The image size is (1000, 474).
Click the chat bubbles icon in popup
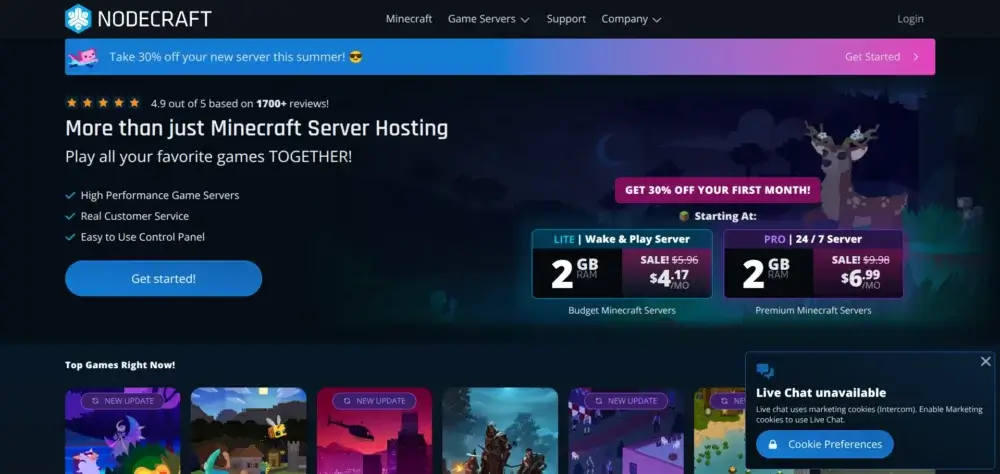coord(765,371)
